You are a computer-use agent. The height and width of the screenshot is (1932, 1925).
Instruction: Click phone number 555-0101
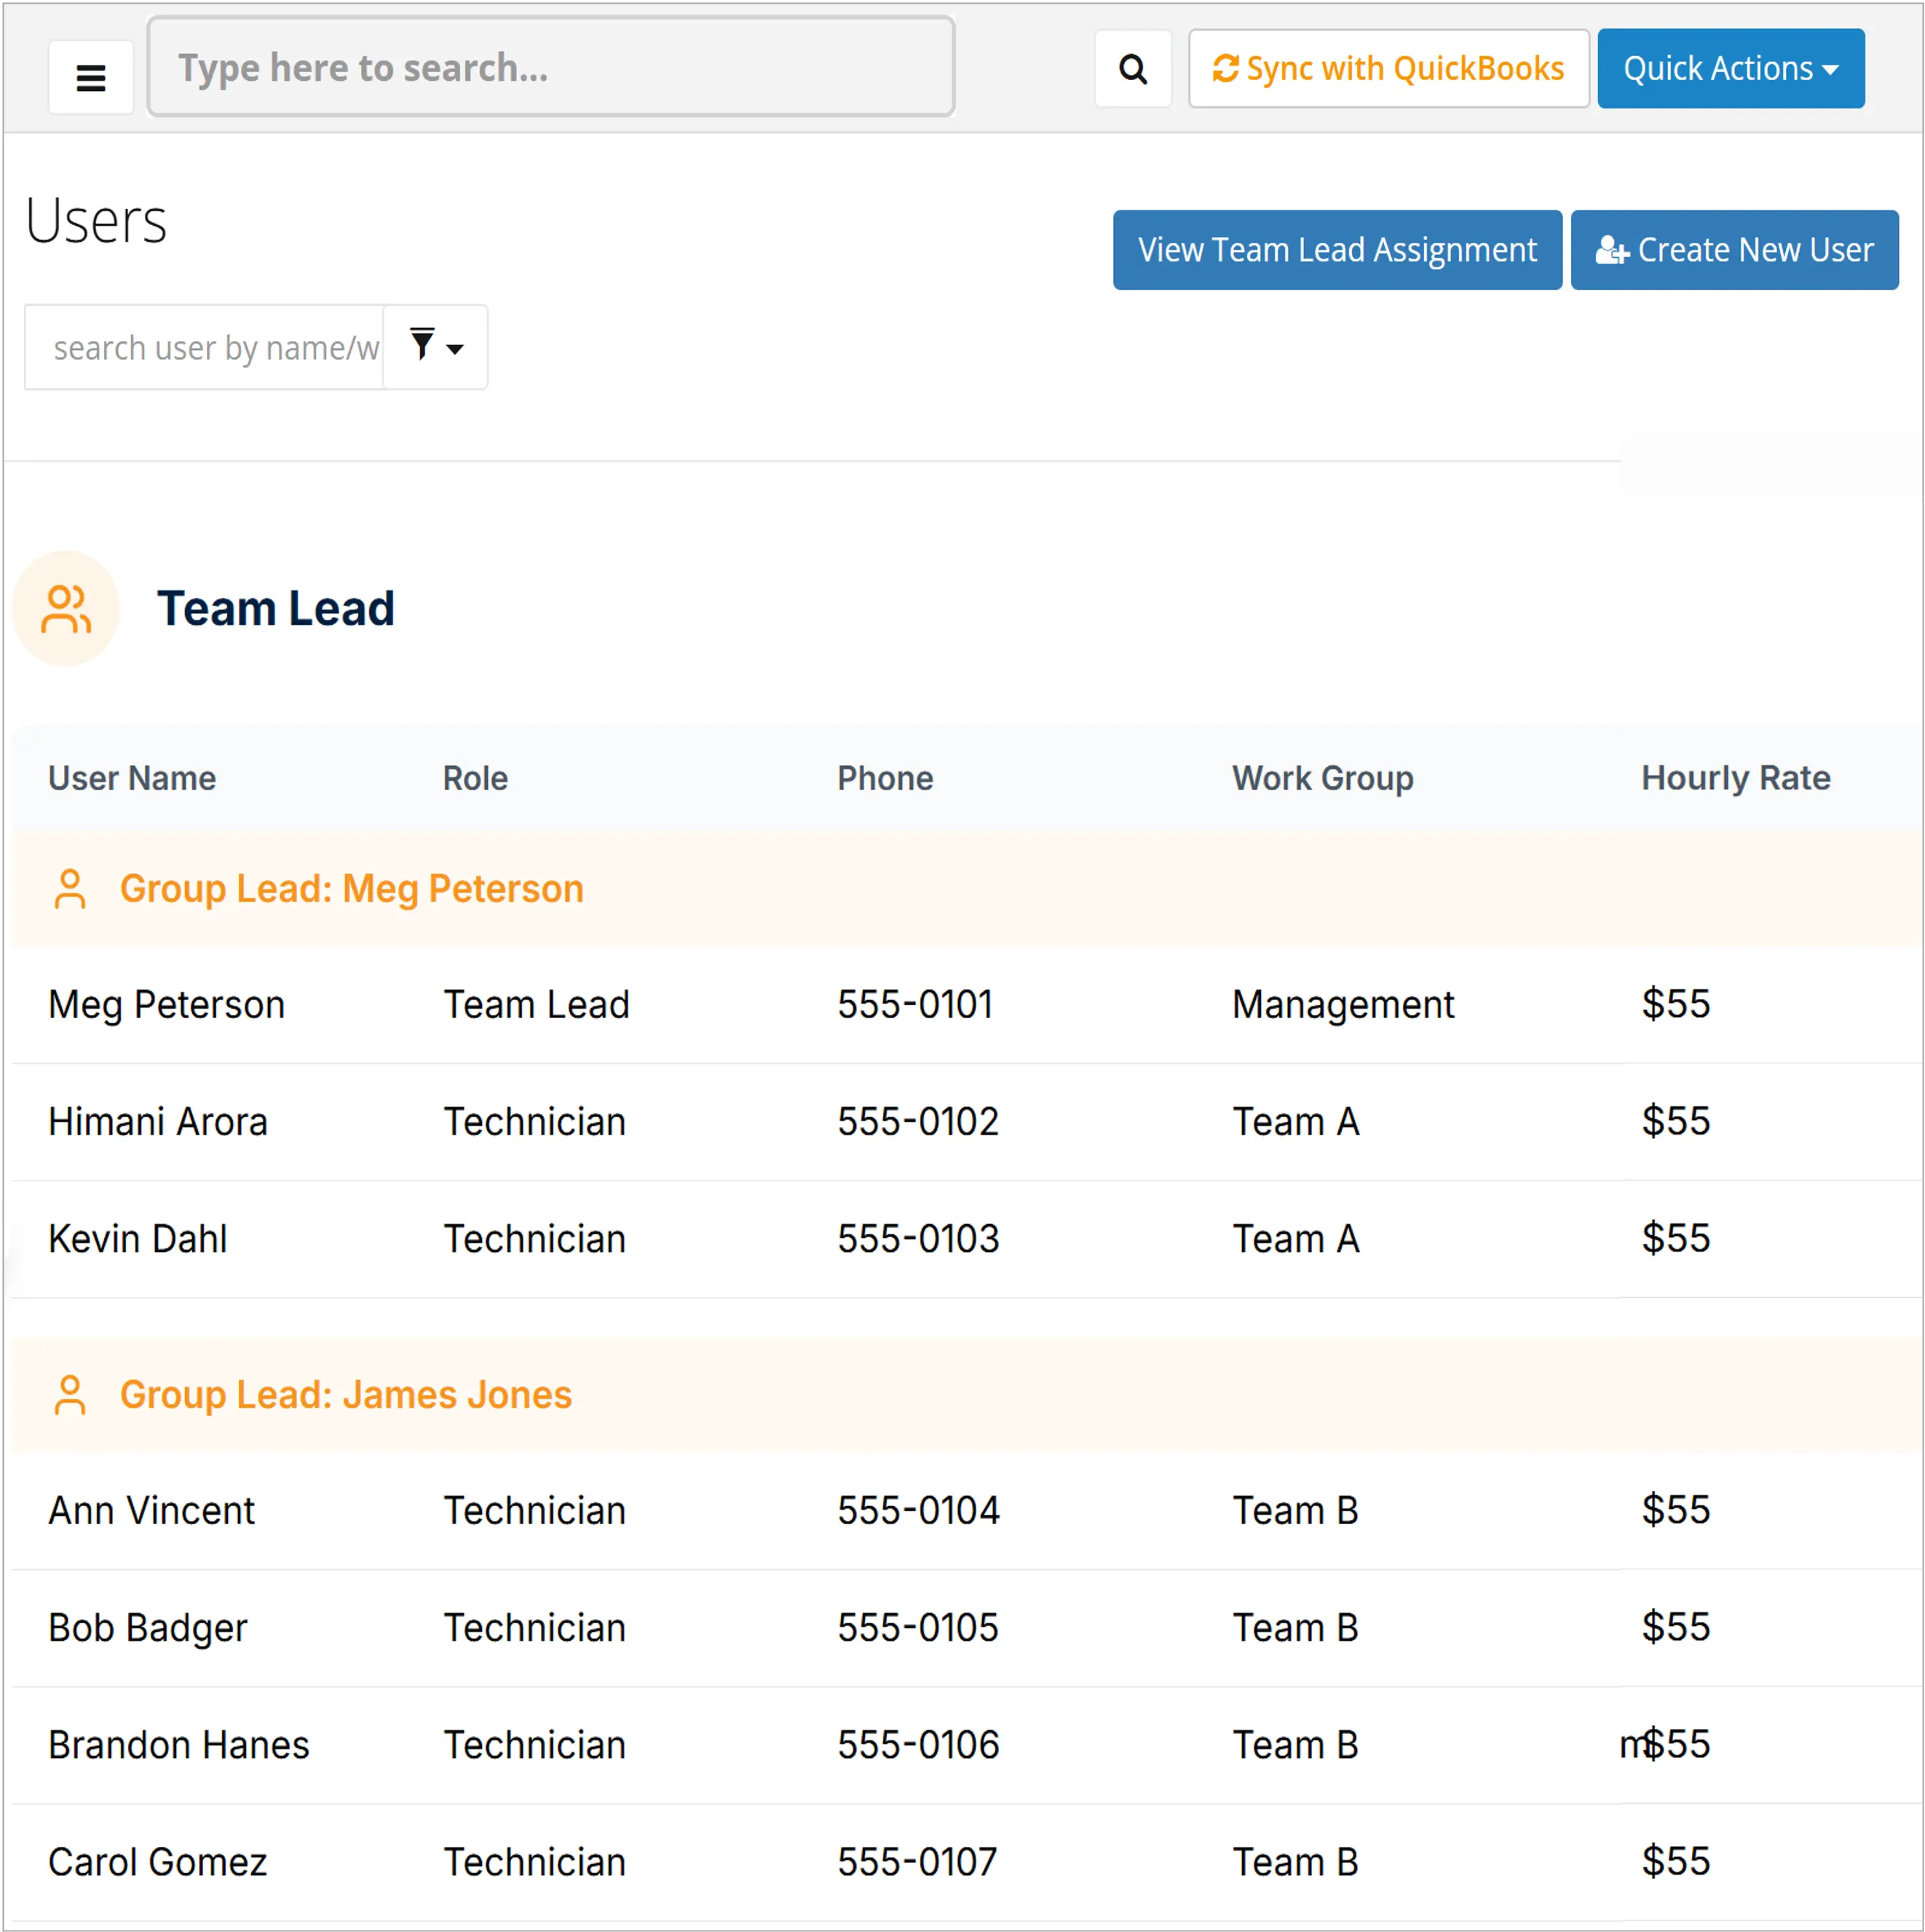pyautogui.click(x=916, y=1004)
